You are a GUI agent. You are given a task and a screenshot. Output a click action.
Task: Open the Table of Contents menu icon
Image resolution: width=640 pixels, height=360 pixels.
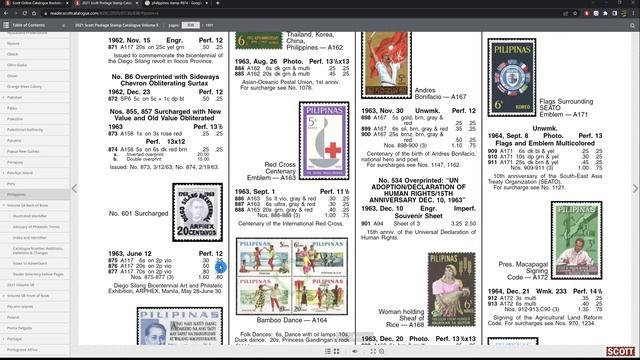[6, 25]
